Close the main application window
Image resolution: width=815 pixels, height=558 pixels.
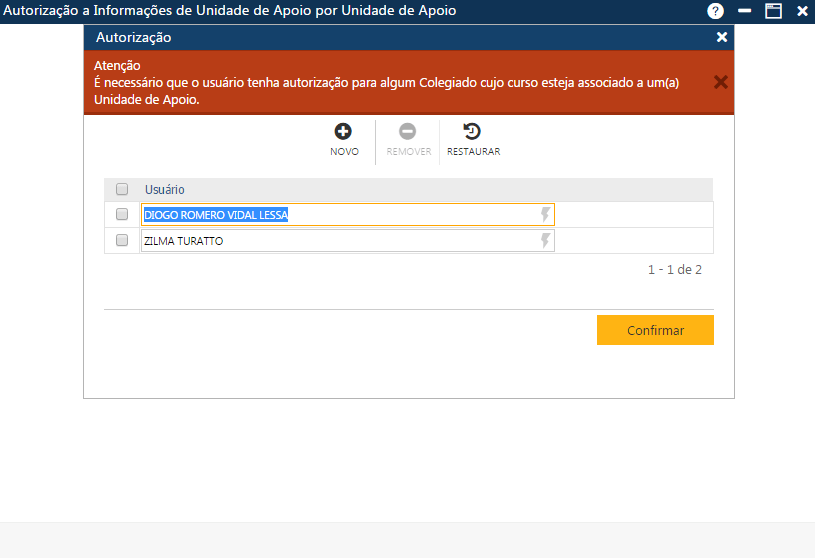pyautogui.click(x=802, y=11)
